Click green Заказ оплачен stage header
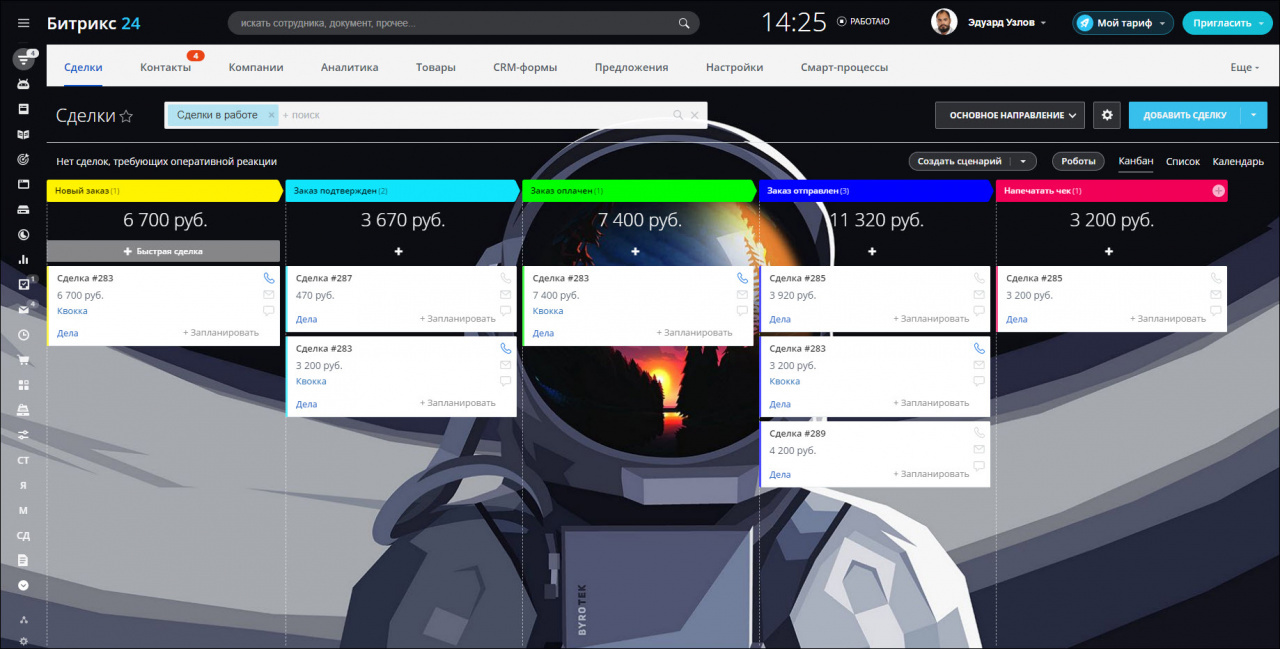The height and width of the screenshot is (649, 1280). click(638, 190)
